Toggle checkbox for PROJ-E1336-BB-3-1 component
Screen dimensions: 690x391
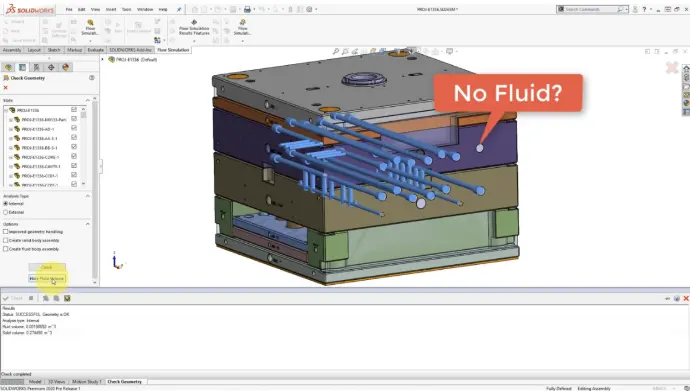[x=74, y=147]
